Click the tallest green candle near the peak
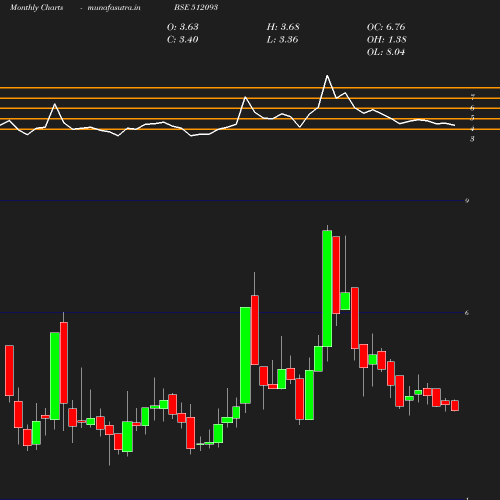The width and height of the screenshot is (500, 500). [x=327, y=288]
